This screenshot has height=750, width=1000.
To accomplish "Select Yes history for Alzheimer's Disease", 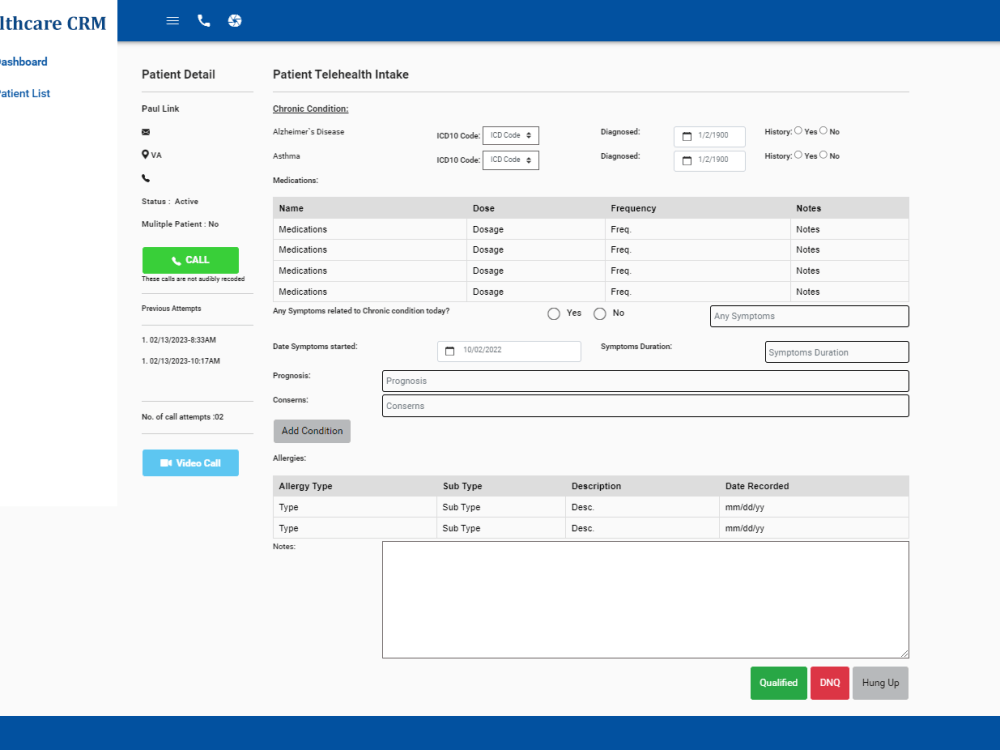I will pos(798,131).
